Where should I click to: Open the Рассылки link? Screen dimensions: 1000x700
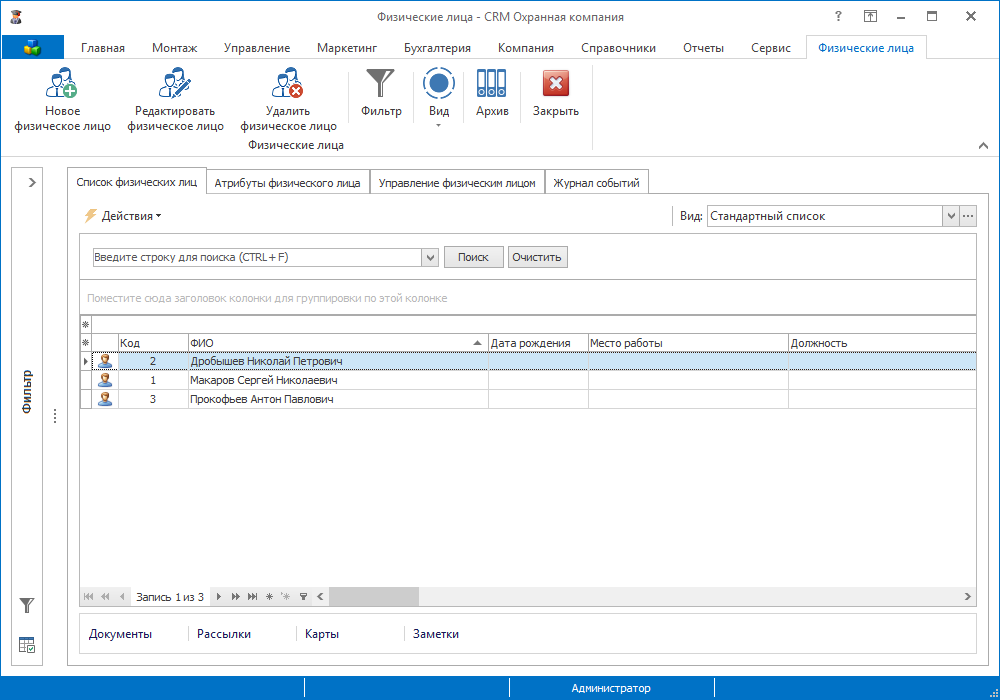pyautogui.click(x=224, y=634)
